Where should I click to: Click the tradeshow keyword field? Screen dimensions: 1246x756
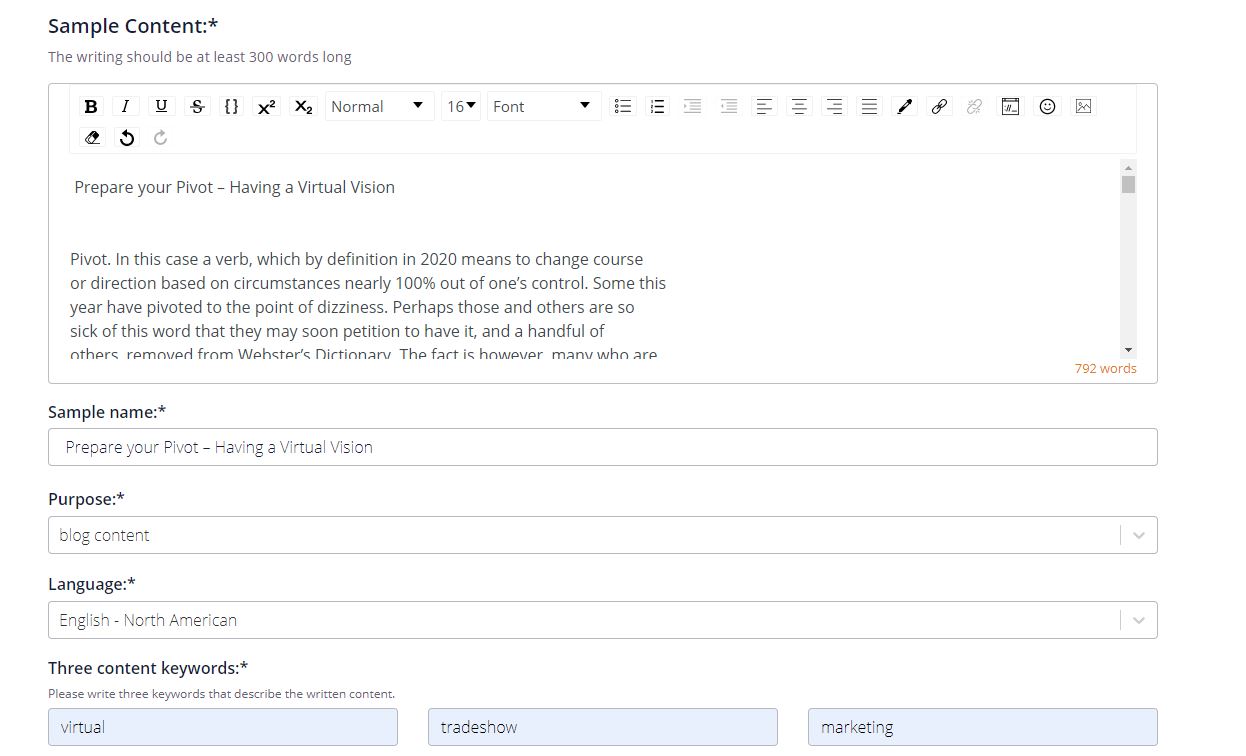click(x=602, y=727)
